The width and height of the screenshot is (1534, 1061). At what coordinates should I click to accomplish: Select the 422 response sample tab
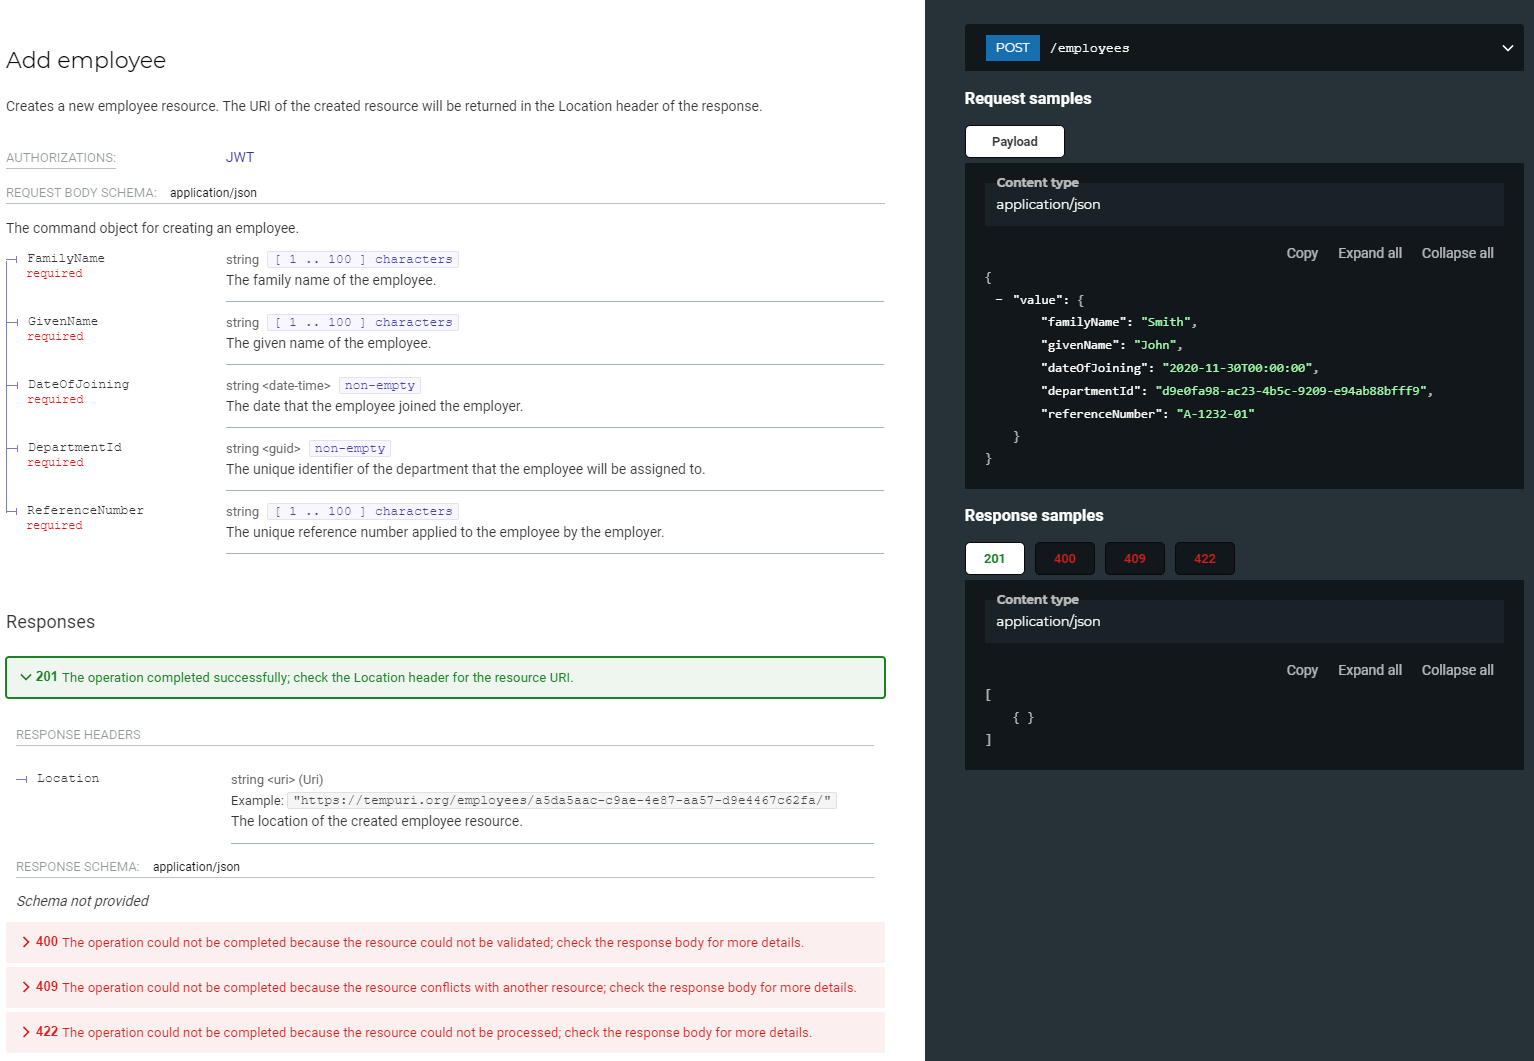pos(1204,558)
